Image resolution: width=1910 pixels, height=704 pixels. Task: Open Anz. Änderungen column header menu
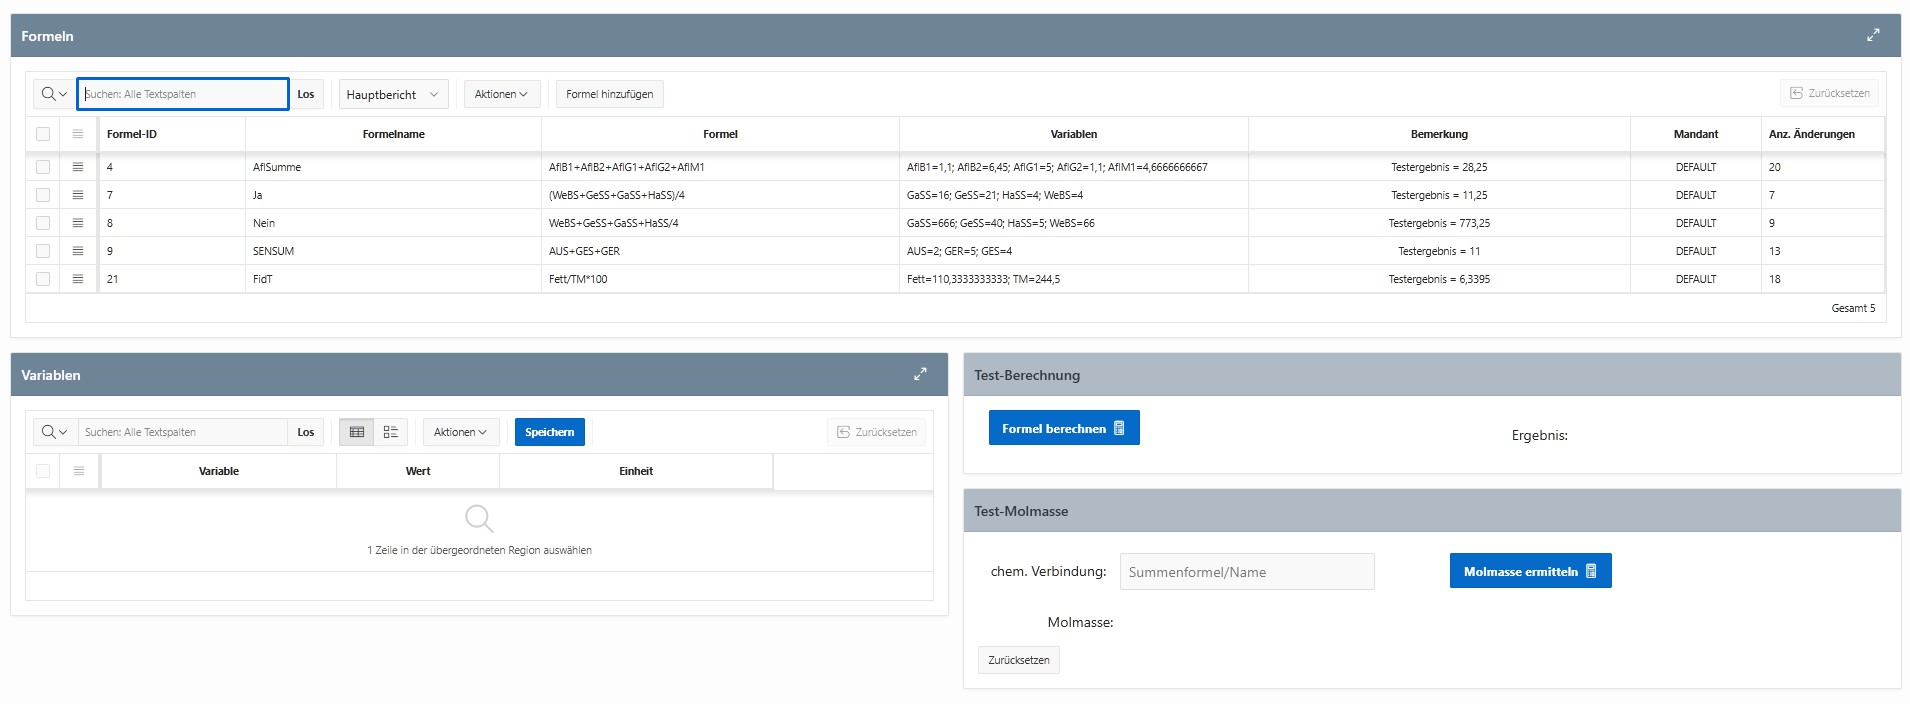tap(1811, 134)
